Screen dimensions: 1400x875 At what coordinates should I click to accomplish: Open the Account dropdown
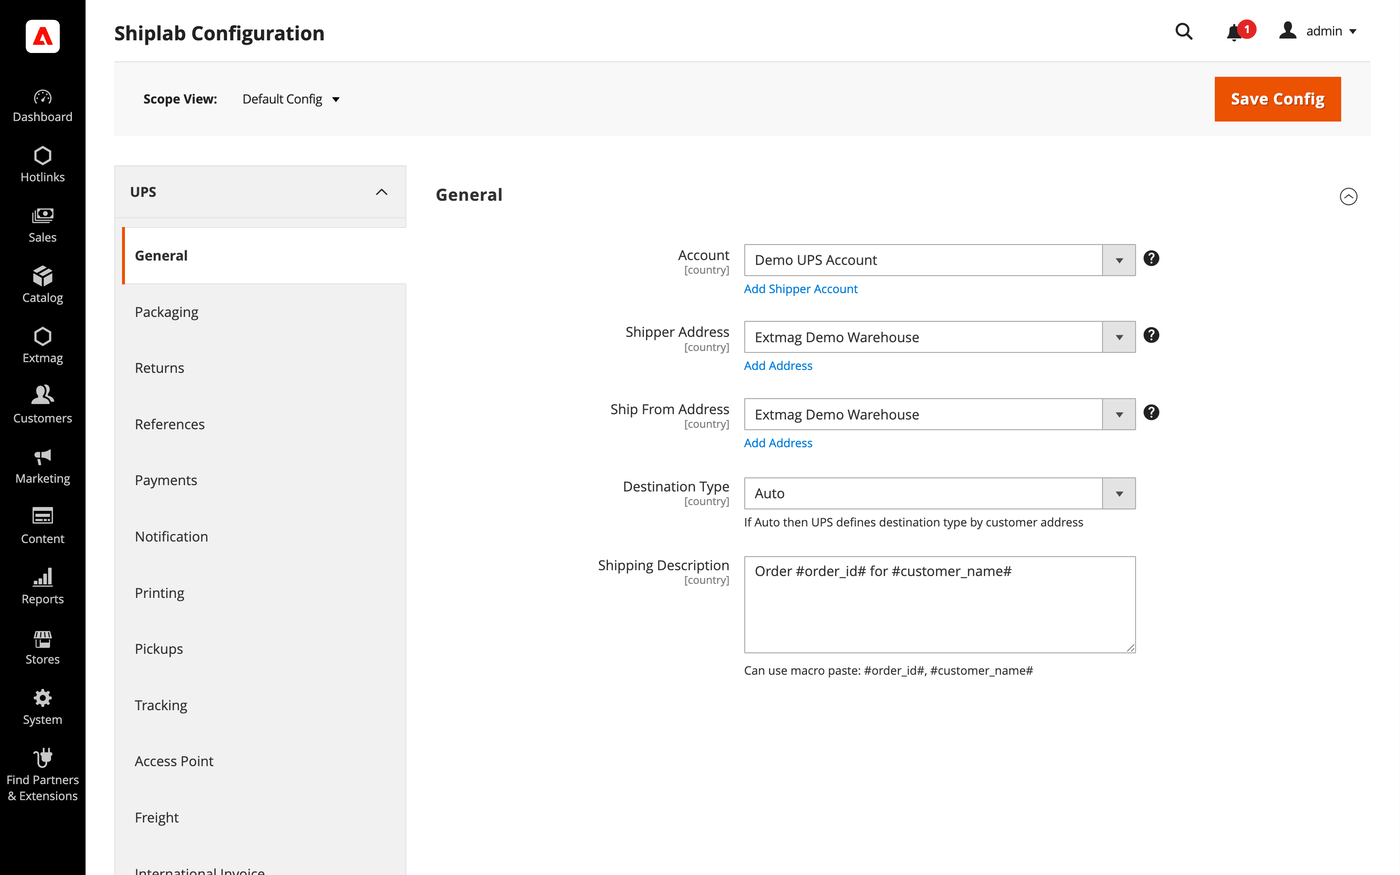click(939, 260)
